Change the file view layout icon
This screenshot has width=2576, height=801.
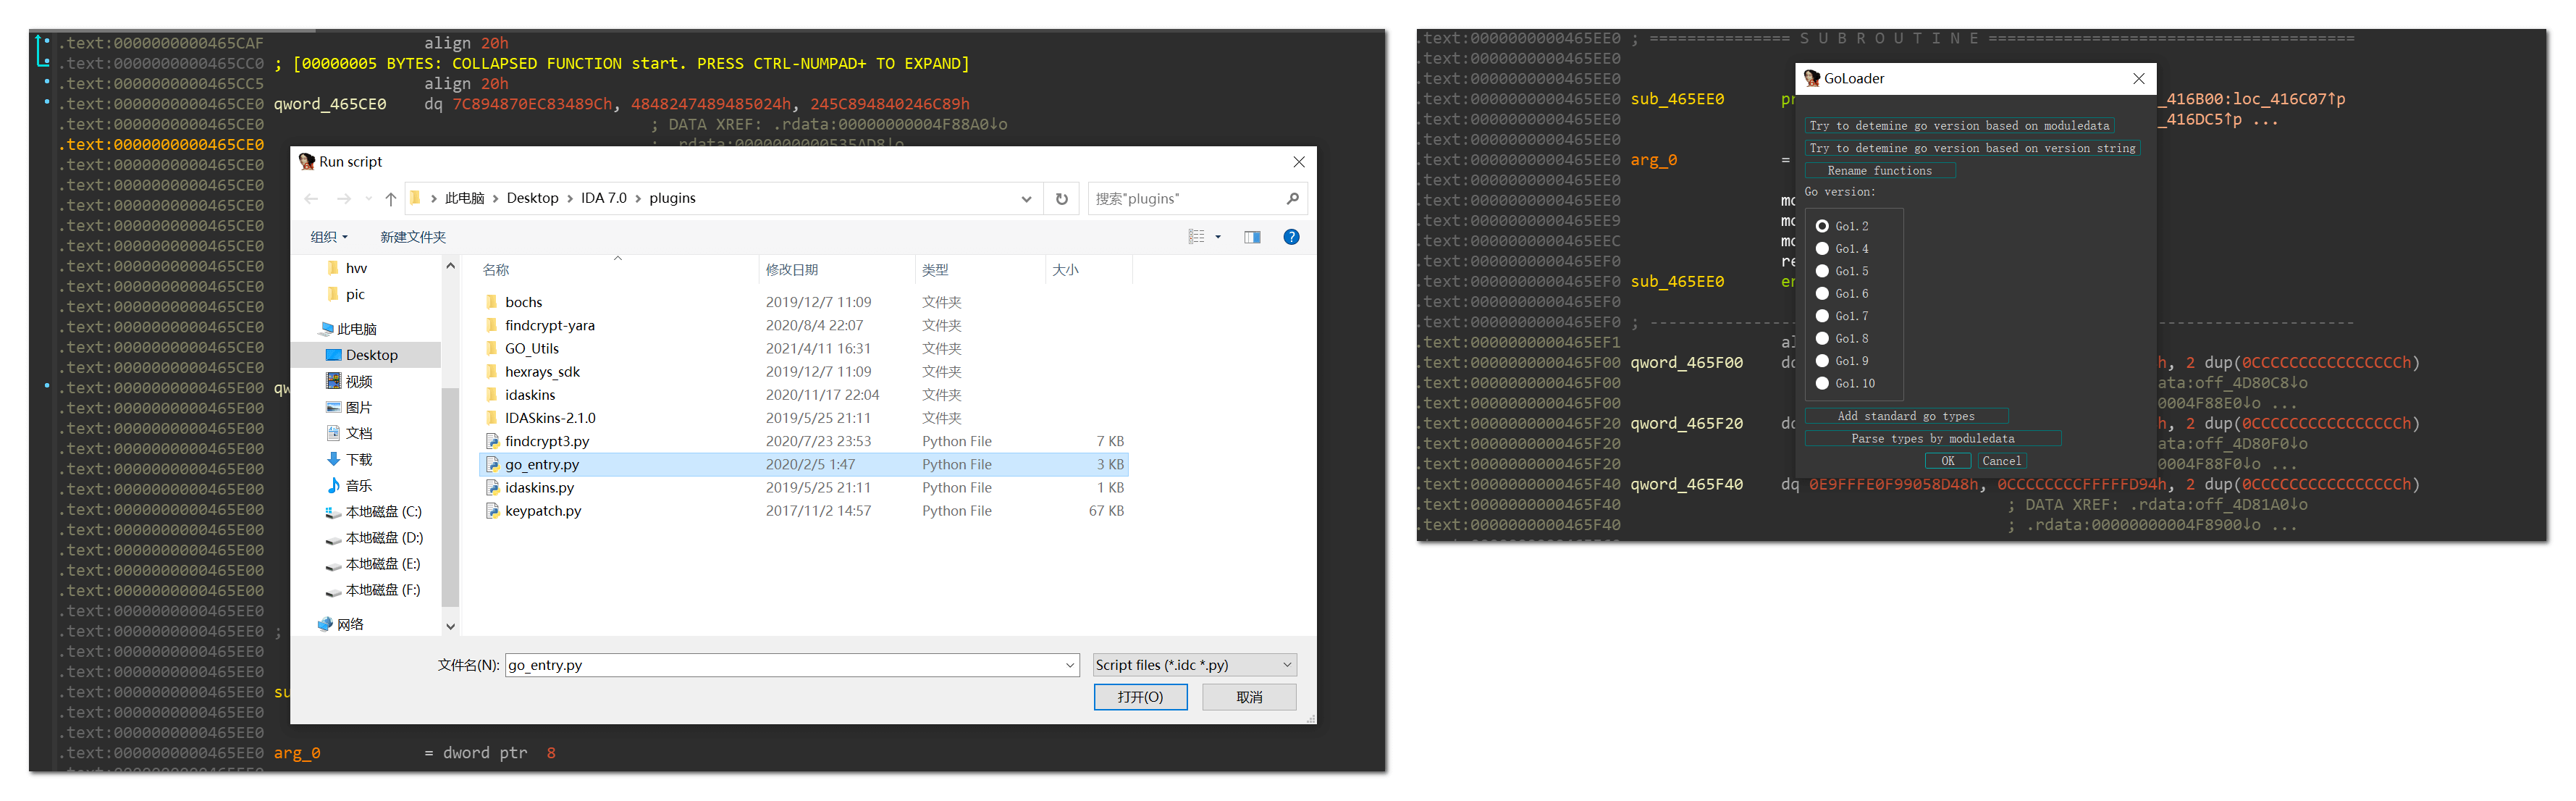(1196, 237)
